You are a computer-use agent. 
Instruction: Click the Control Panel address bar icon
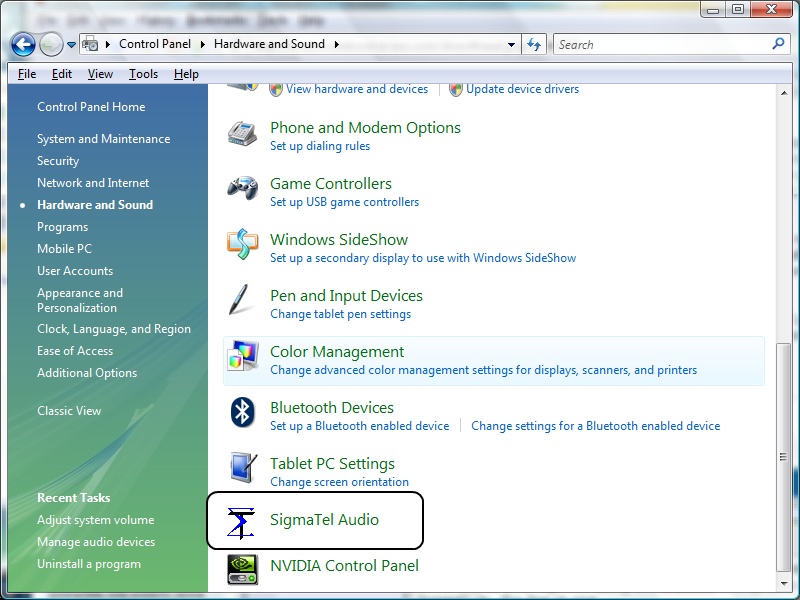pyautogui.click(x=90, y=44)
